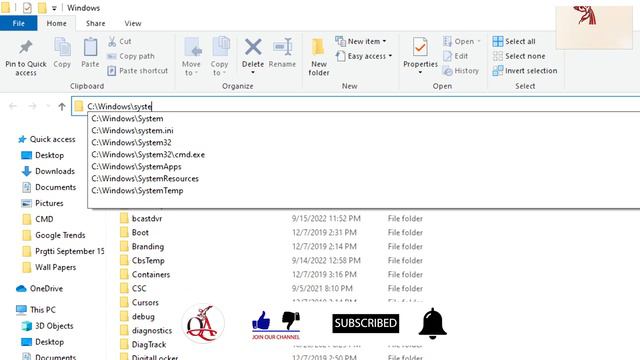Expand the Properties dropdown arrow
The height and width of the screenshot is (360, 640).
point(420,73)
